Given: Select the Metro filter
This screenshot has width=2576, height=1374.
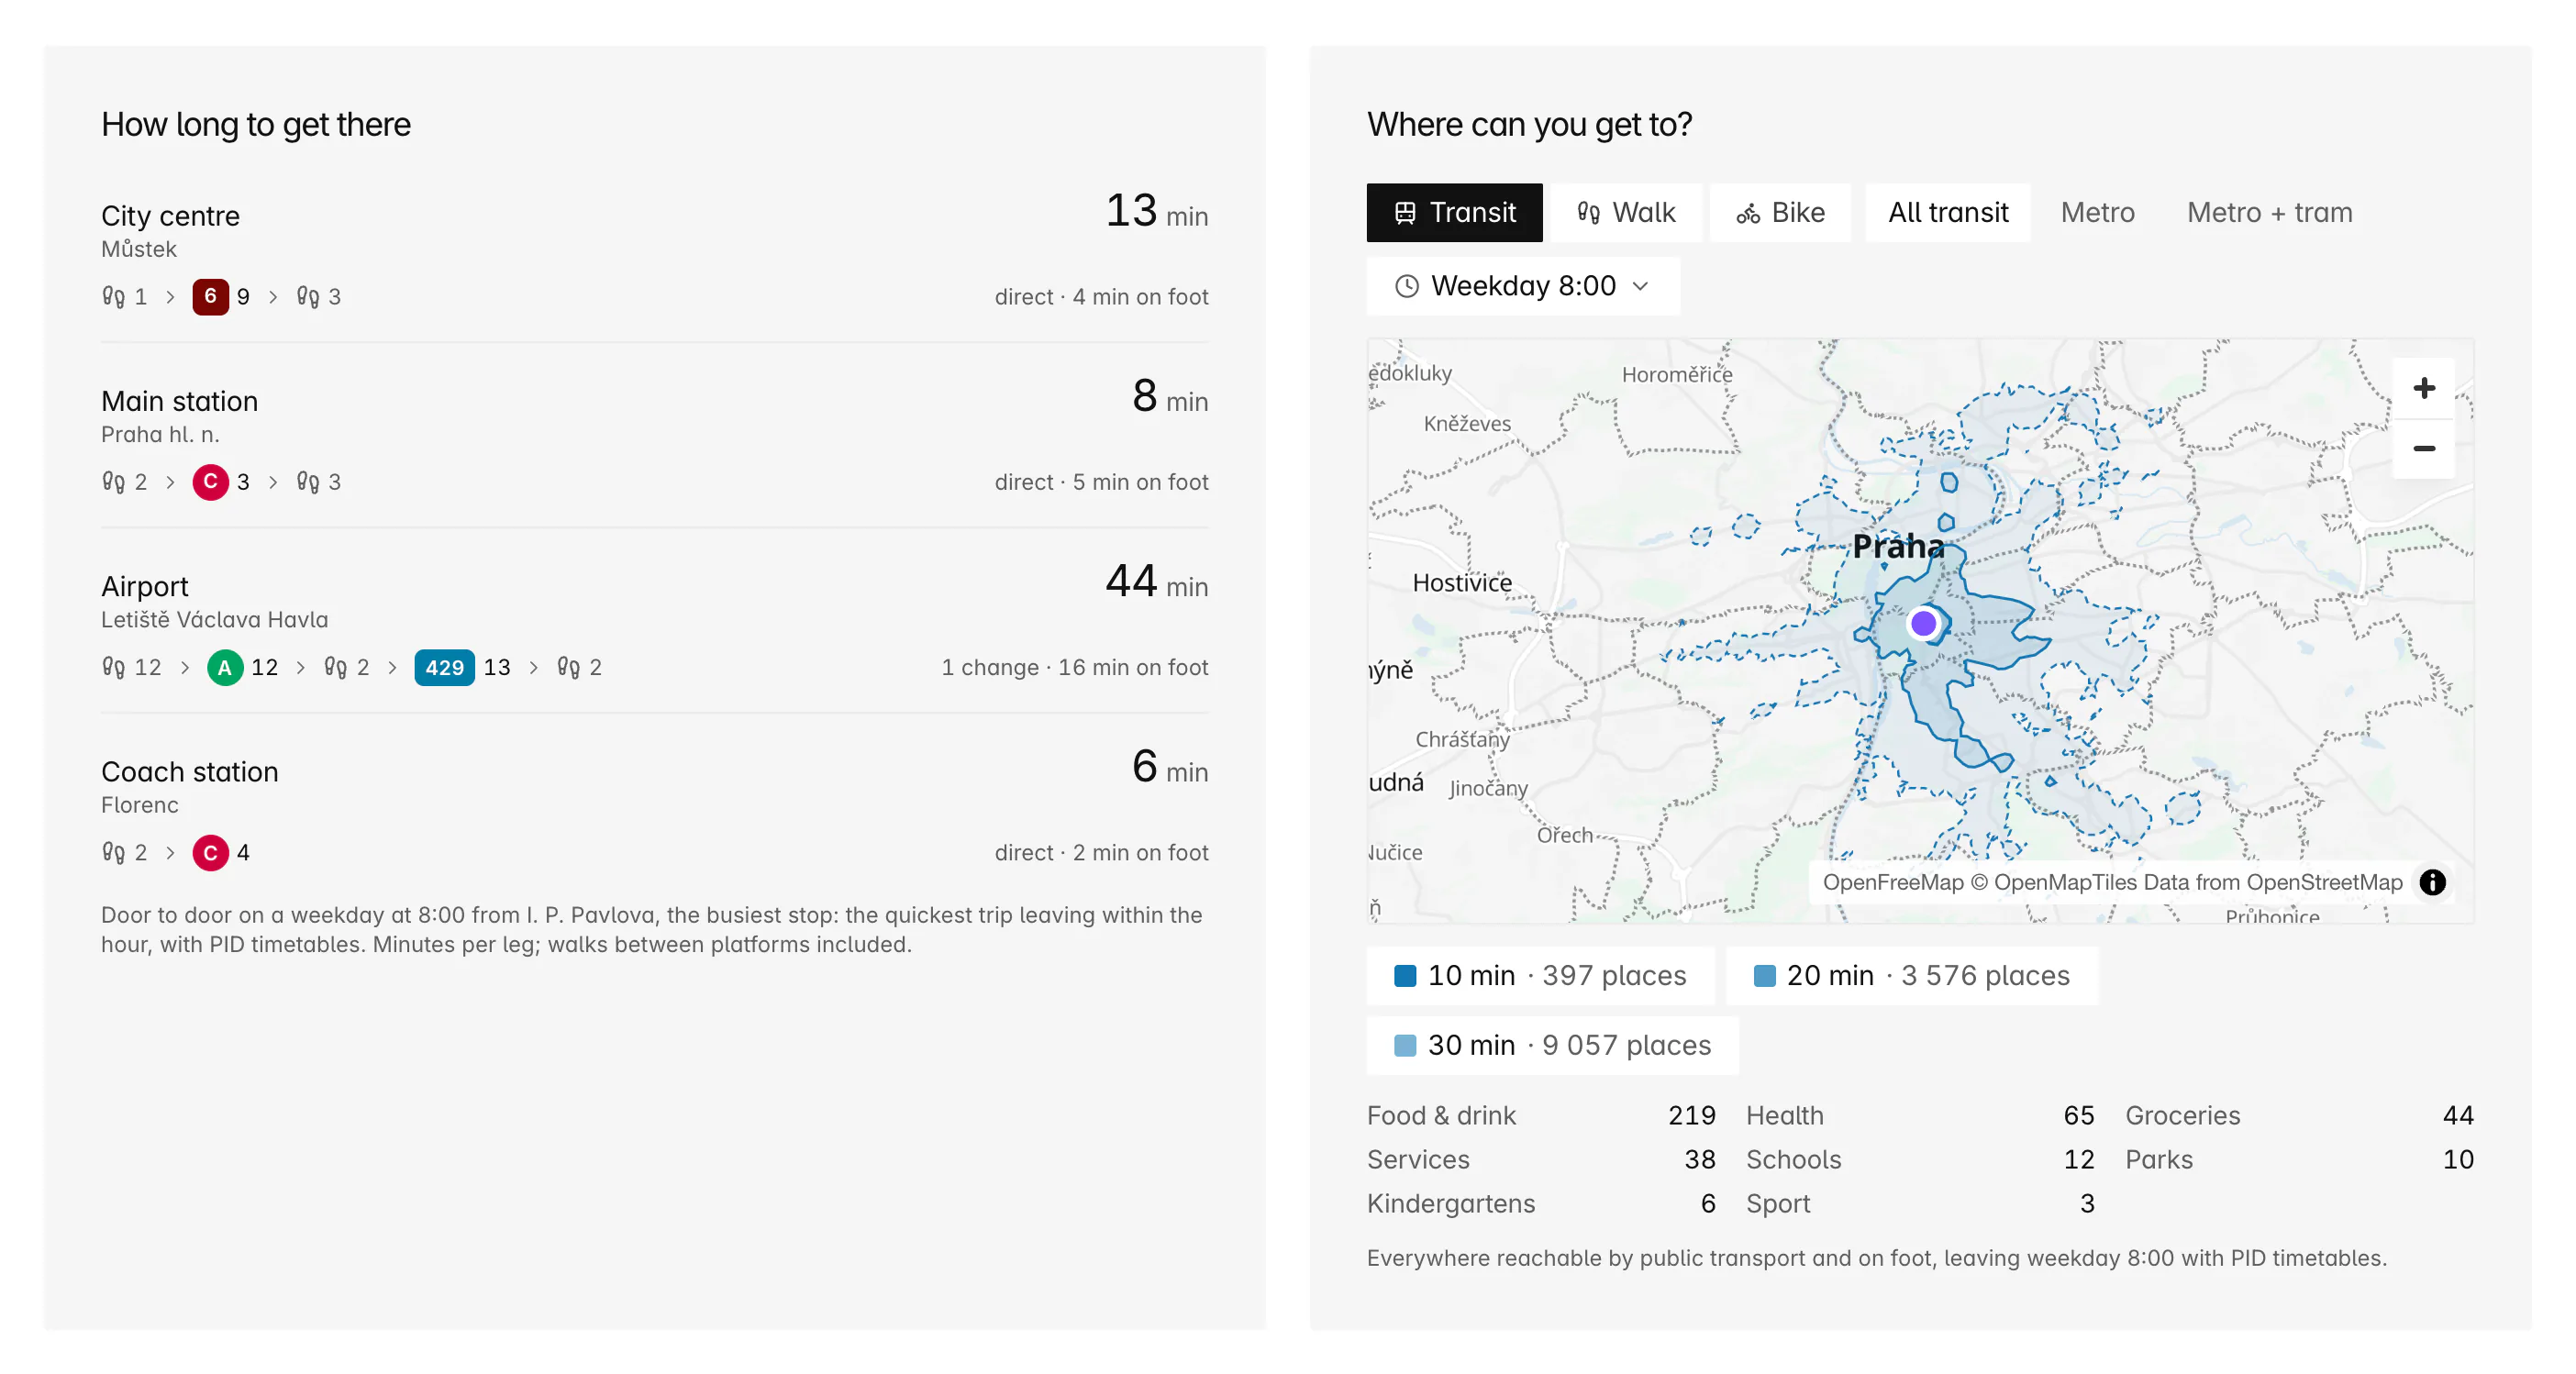Looking at the screenshot, I should click(2097, 213).
